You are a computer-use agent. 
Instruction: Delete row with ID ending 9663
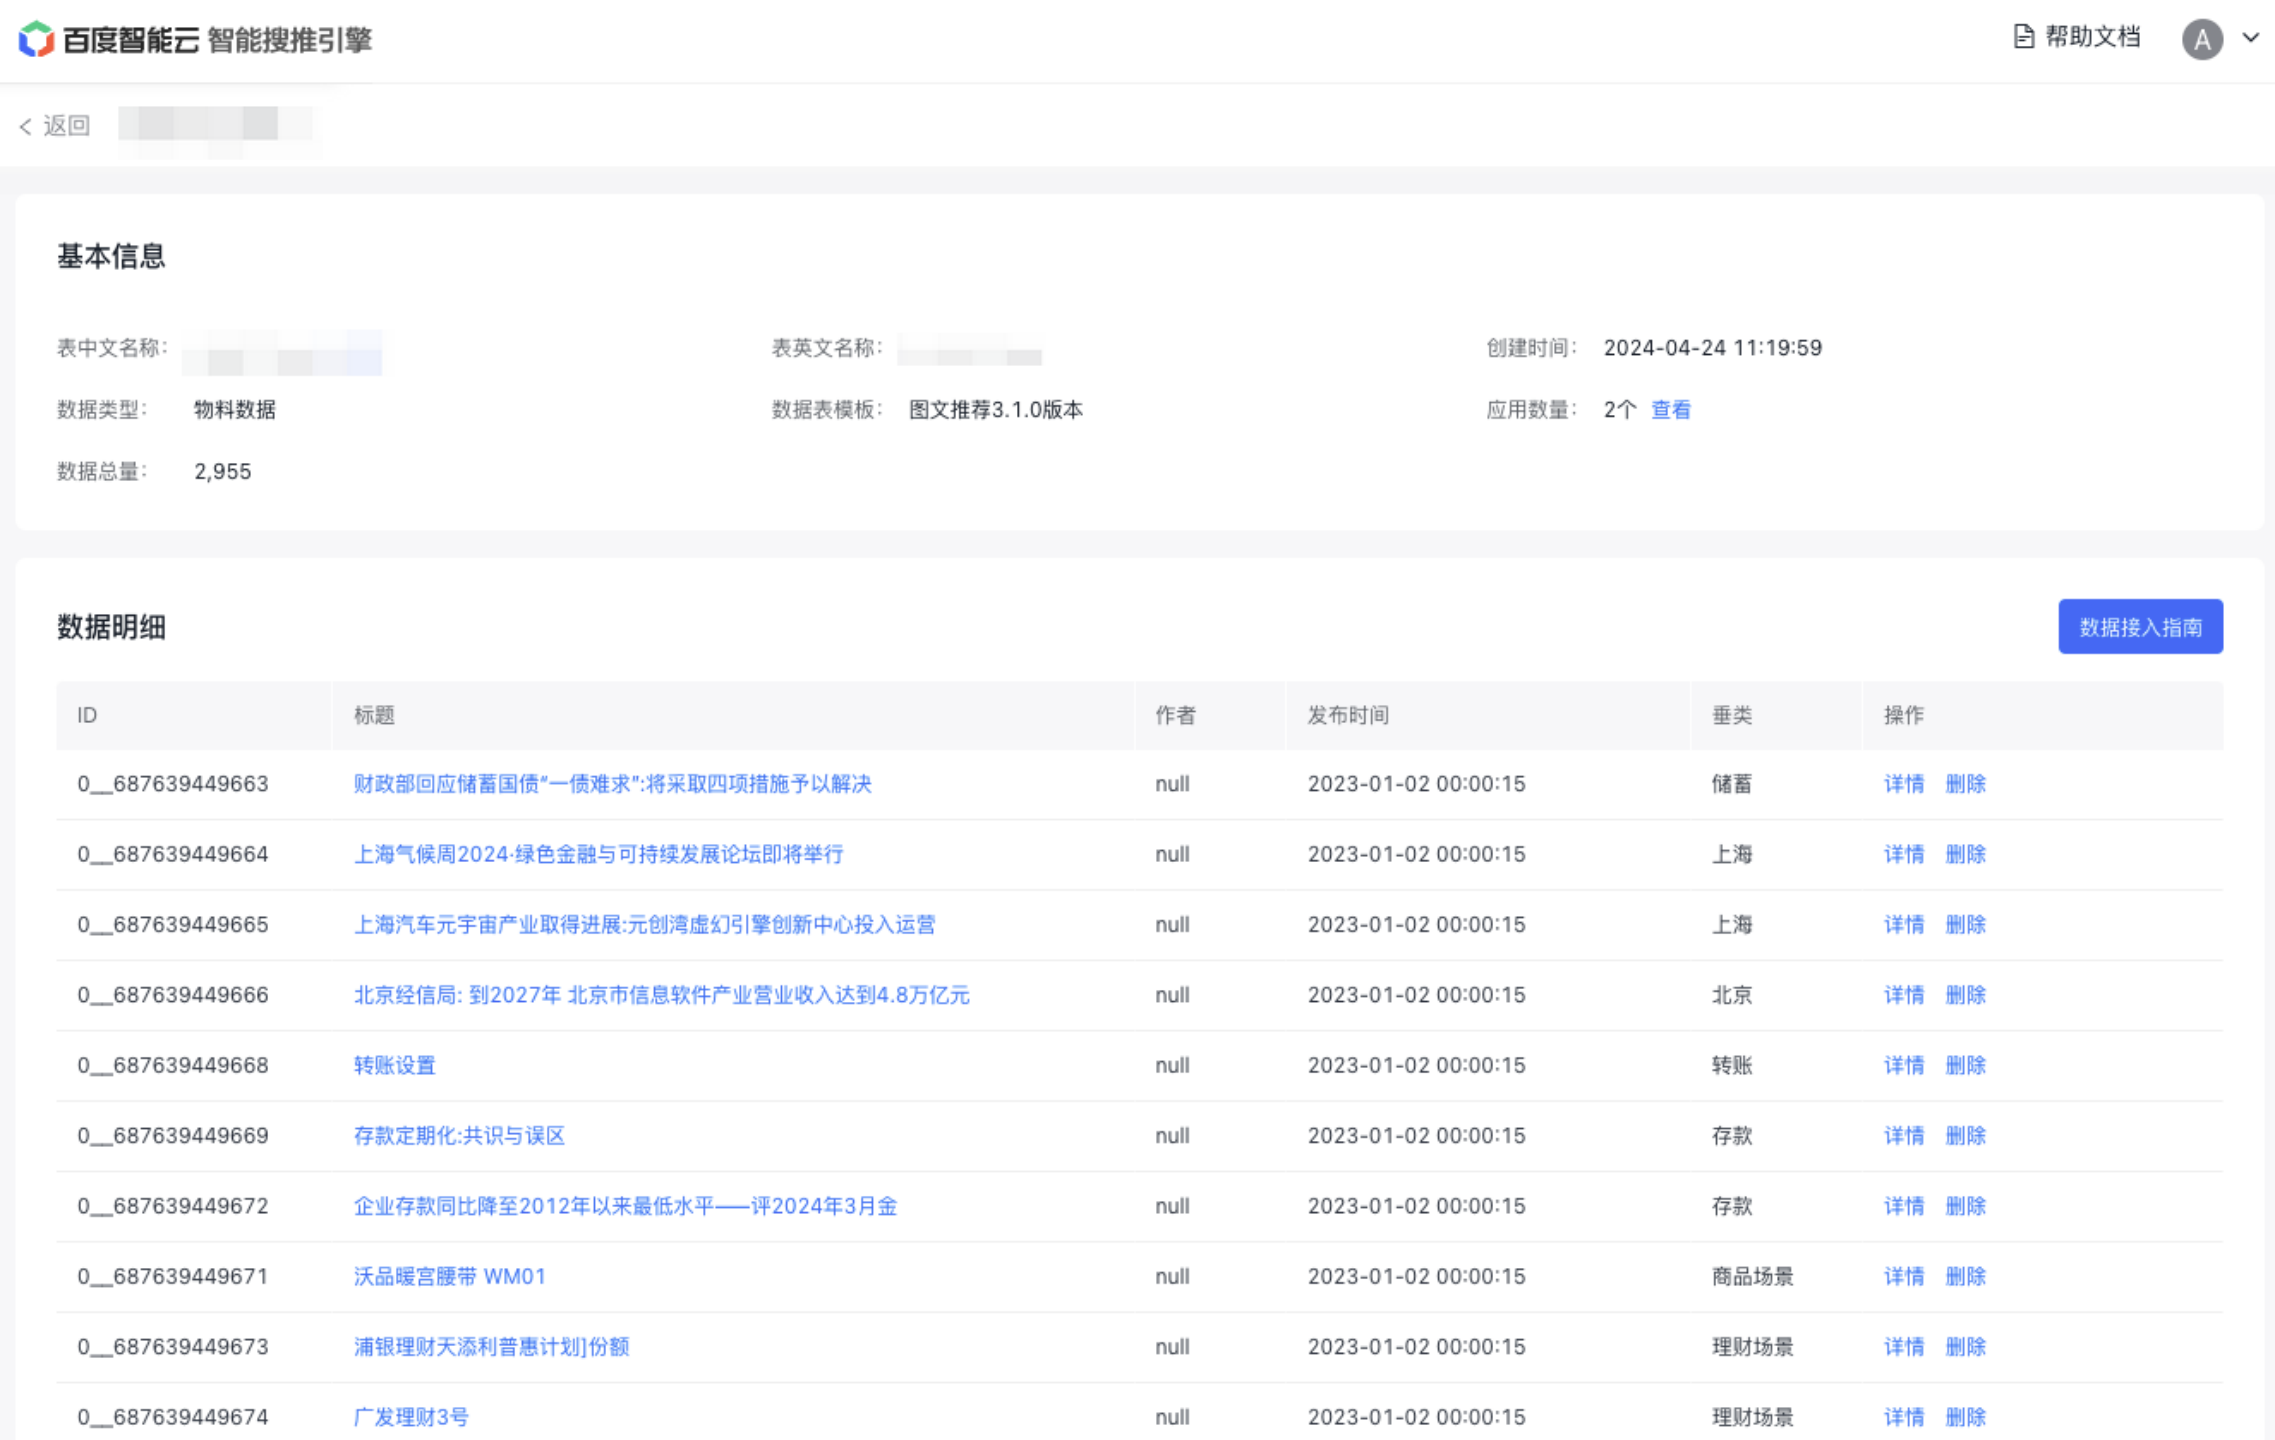tap(1965, 784)
